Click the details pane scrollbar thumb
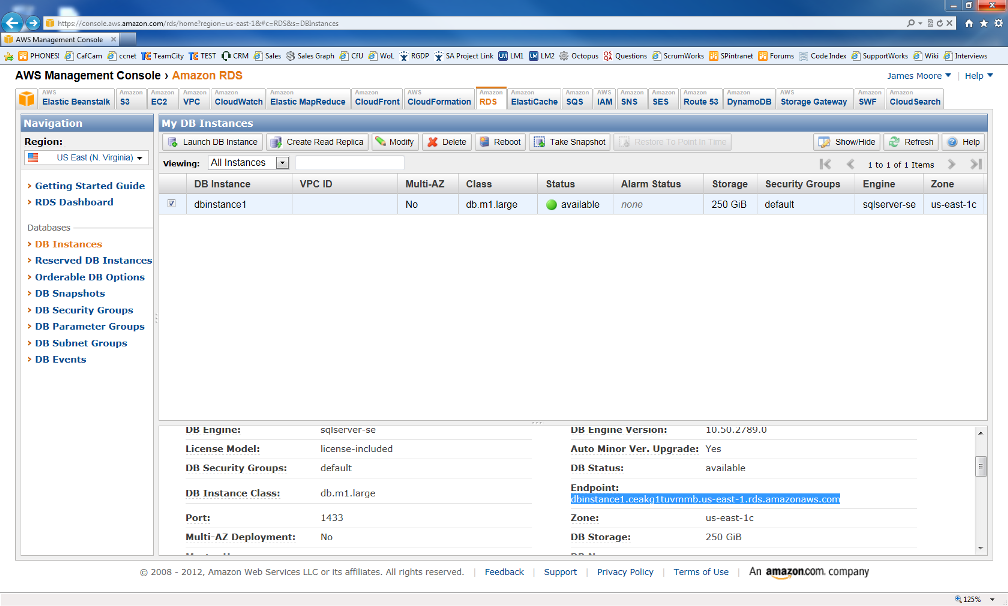The width and height of the screenshot is (1008, 606). tap(980, 466)
